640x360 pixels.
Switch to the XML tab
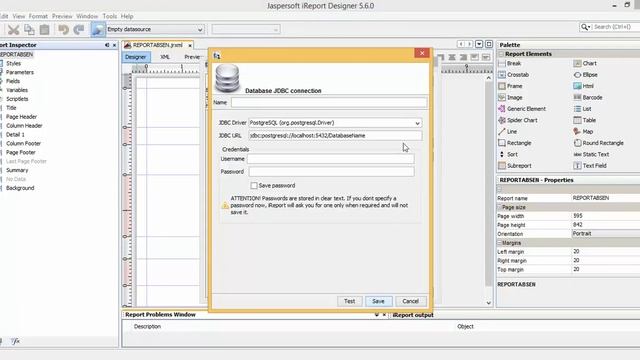(165, 57)
